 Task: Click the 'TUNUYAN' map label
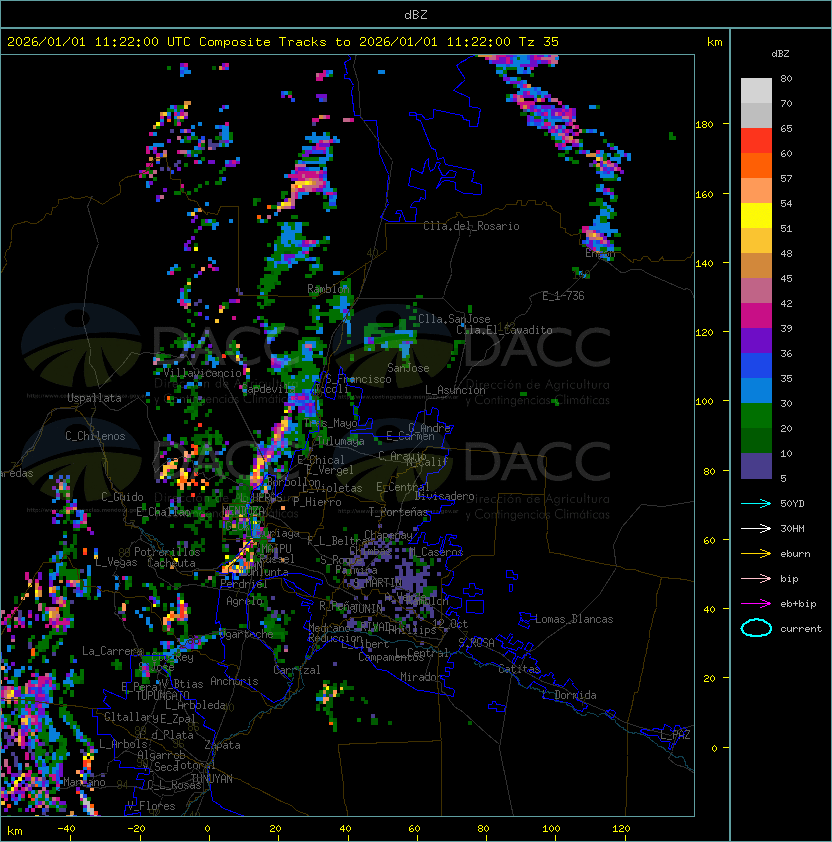pos(212,779)
